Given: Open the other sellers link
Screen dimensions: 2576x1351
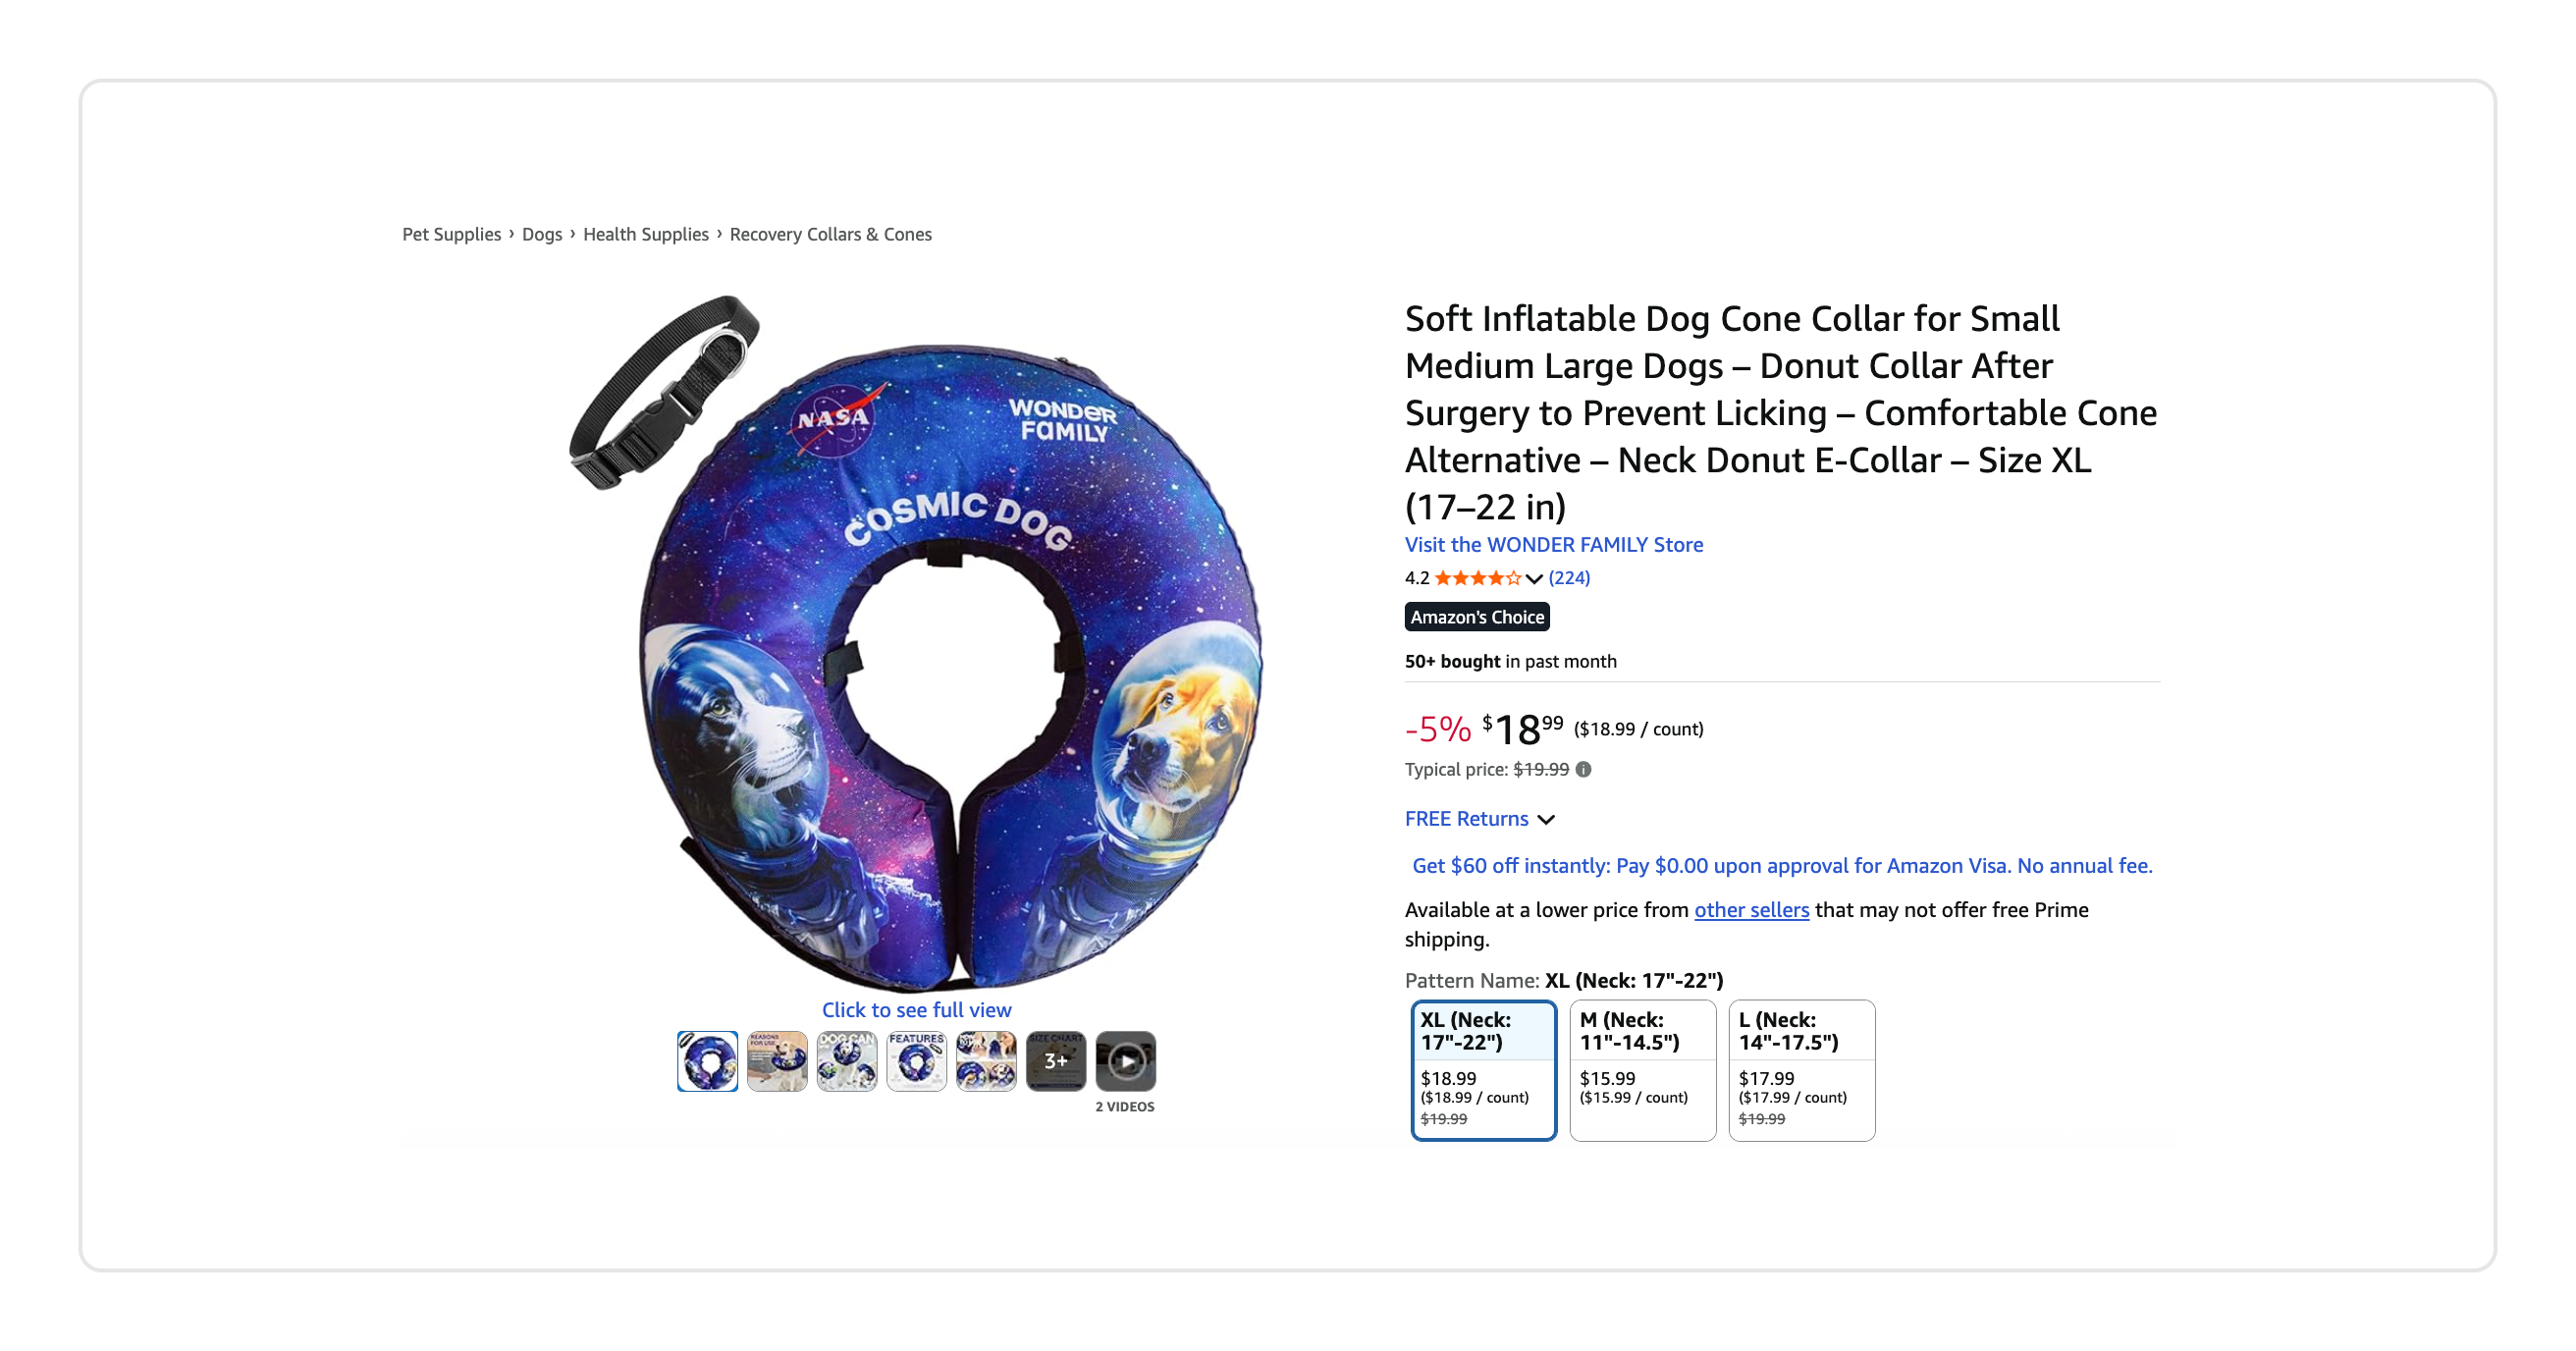Looking at the screenshot, I should click(x=1751, y=910).
